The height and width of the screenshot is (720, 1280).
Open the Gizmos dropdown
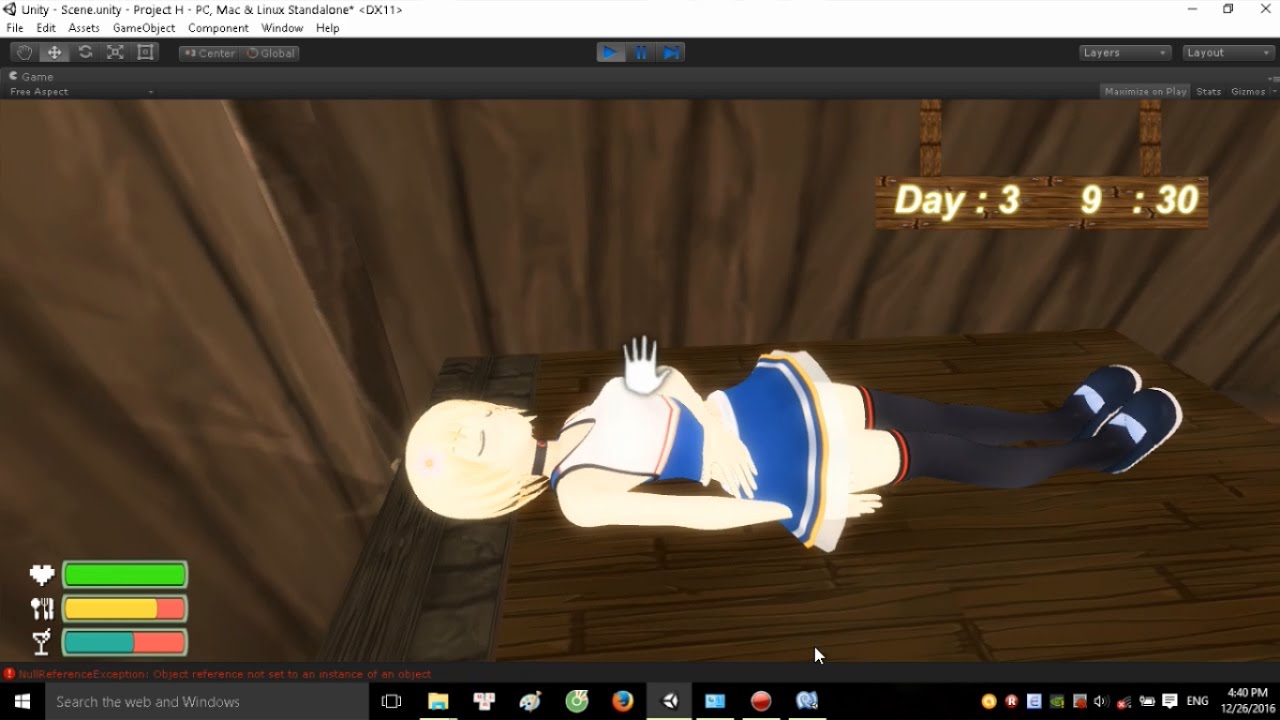(x=1253, y=92)
